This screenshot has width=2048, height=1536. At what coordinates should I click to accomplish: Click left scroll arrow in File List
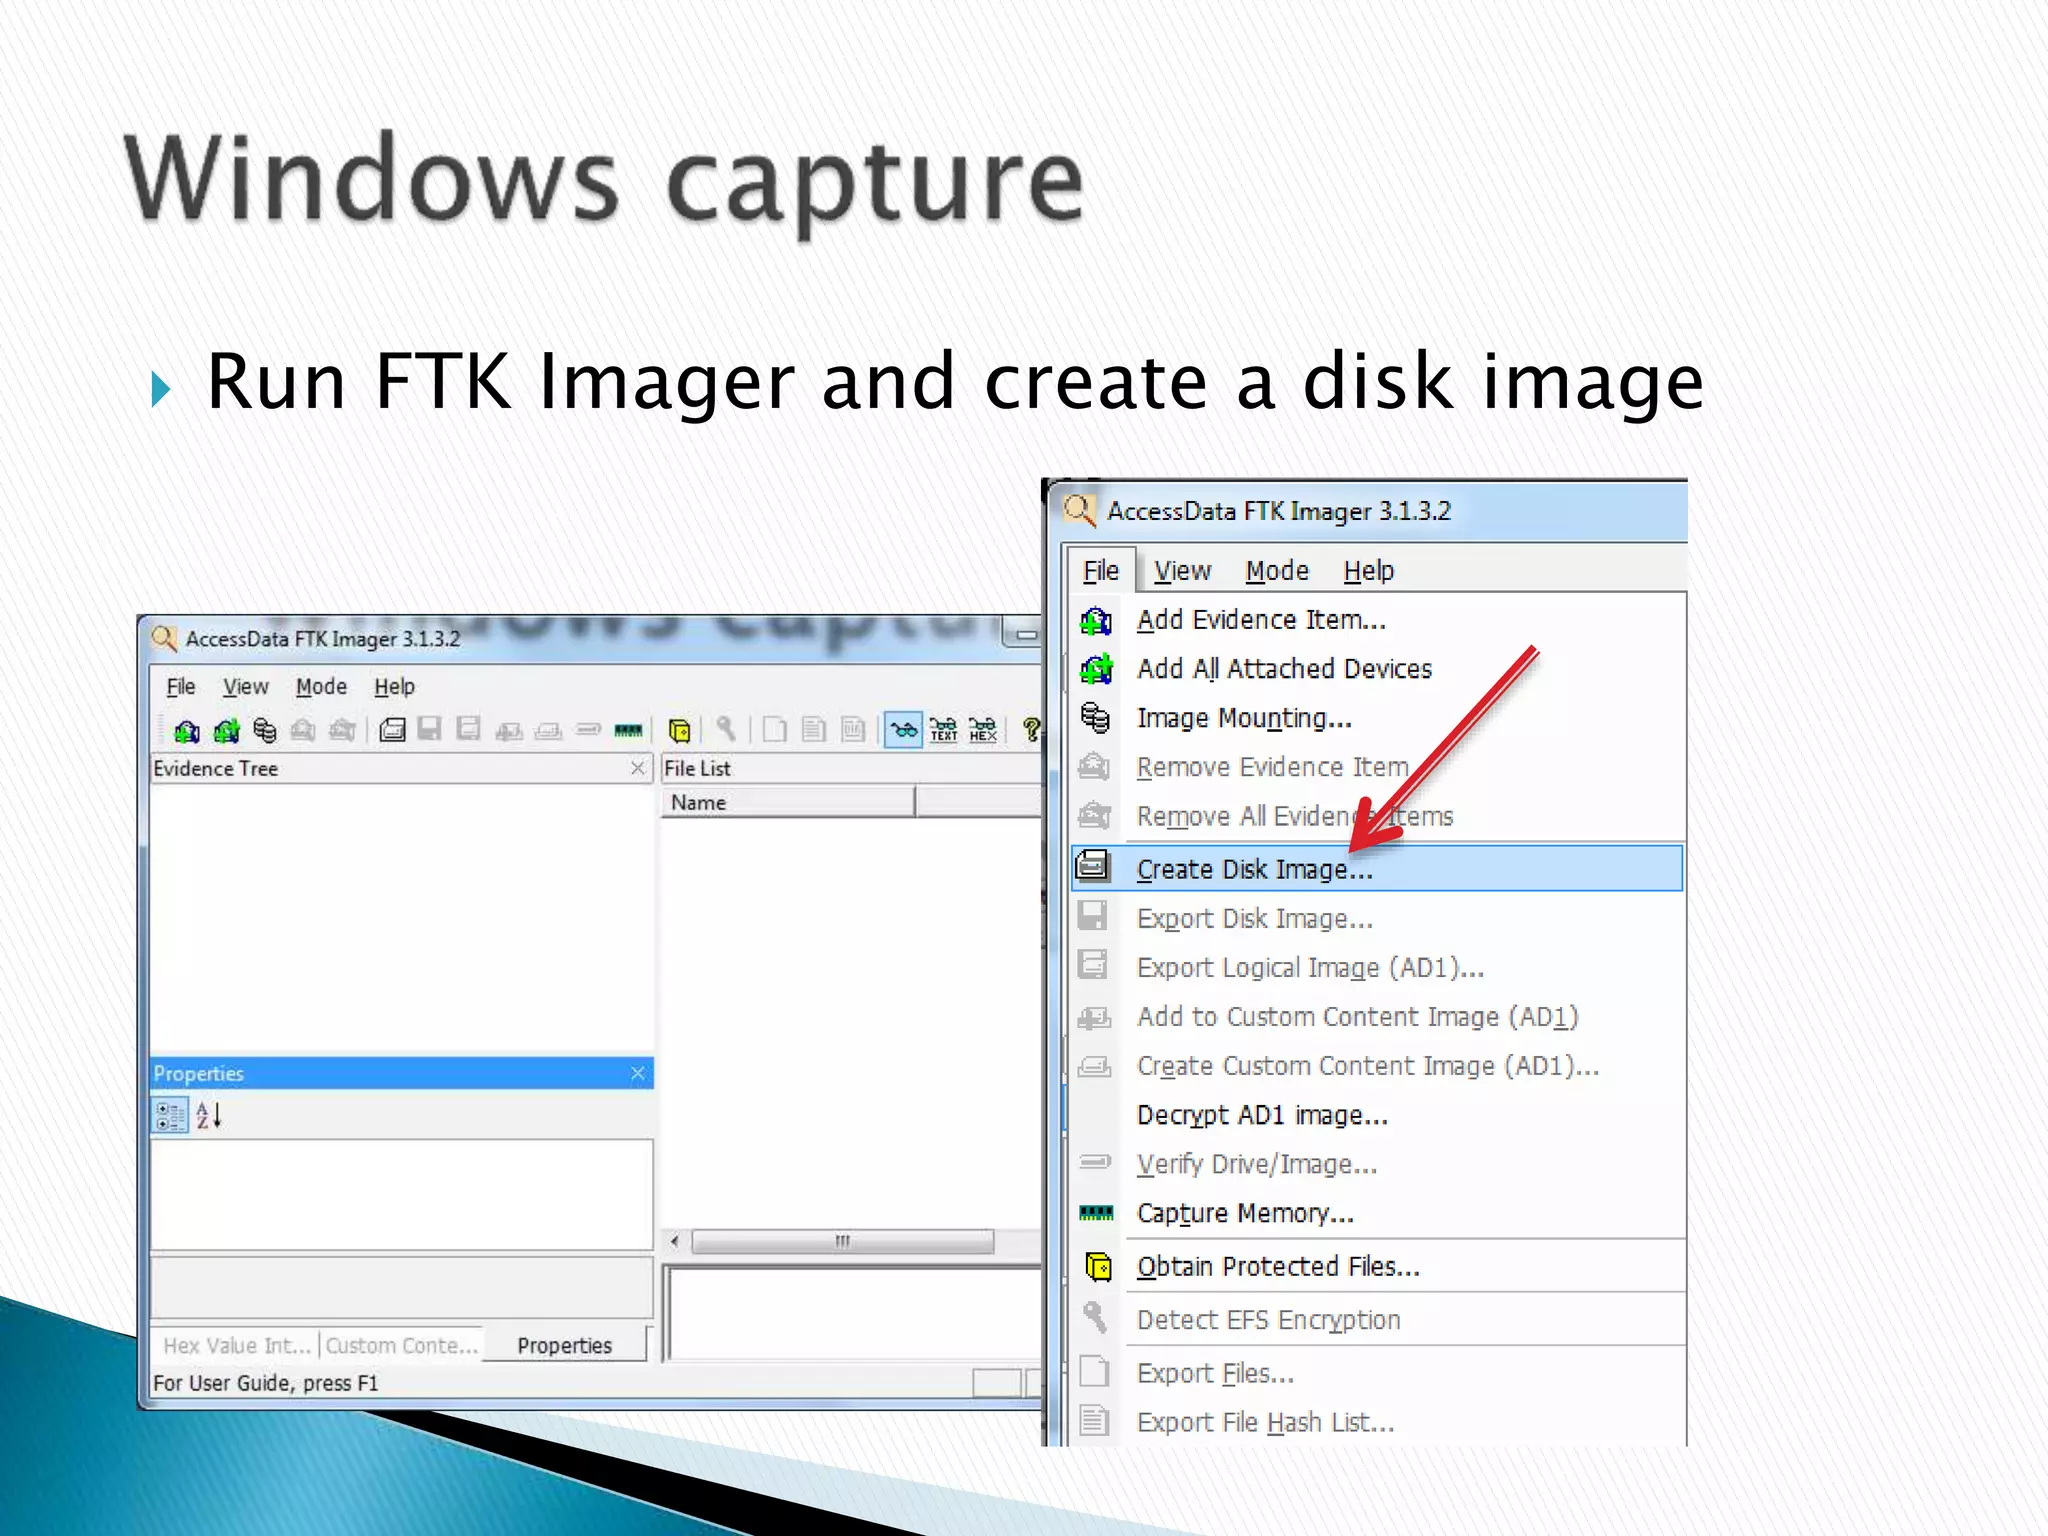[675, 1241]
